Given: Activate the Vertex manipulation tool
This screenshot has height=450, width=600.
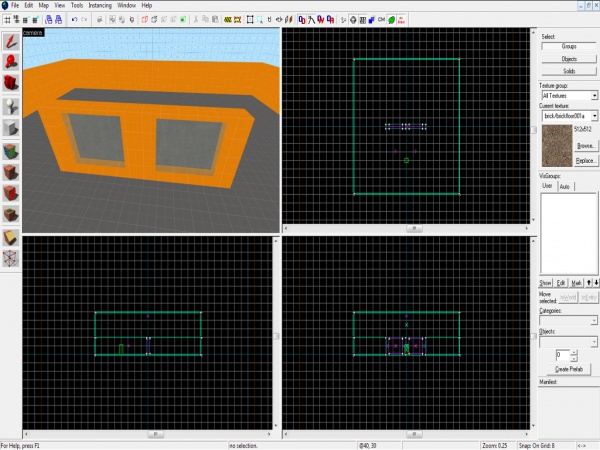Looking at the screenshot, I should (12, 259).
